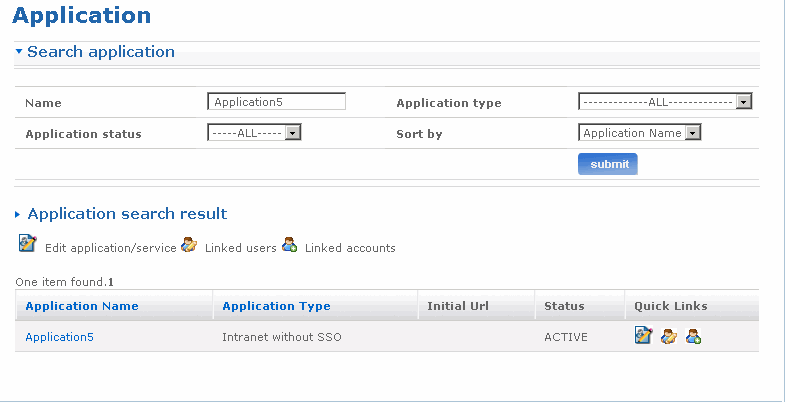Image resolution: width=785 pixels, height=403 pixels.
Task: Click the 'Sort by' label
Action: pos(419,134)
